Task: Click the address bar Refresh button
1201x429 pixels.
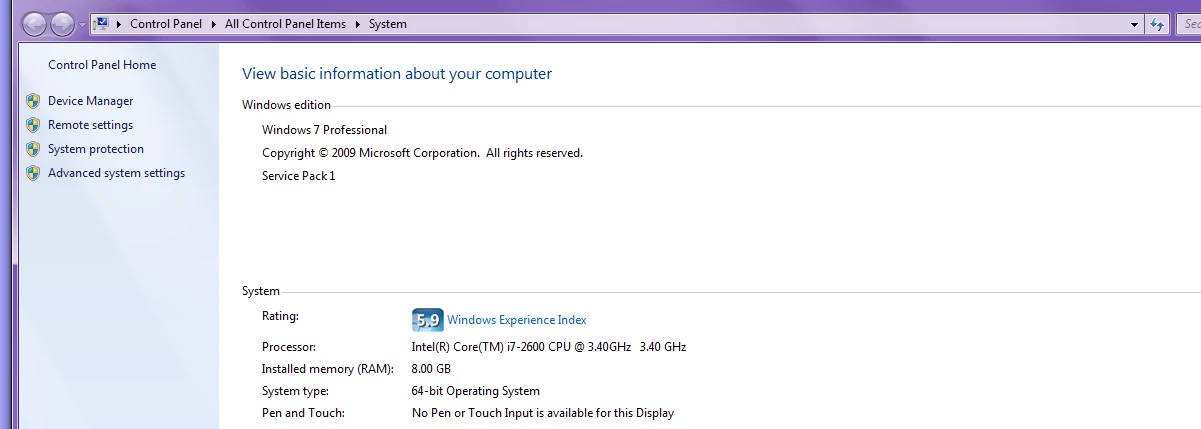Action: [1157, 24]
